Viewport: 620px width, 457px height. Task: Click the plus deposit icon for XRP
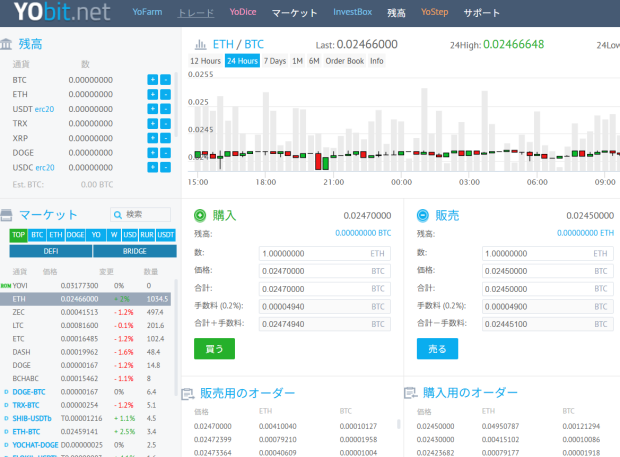(x=153, y=138)
